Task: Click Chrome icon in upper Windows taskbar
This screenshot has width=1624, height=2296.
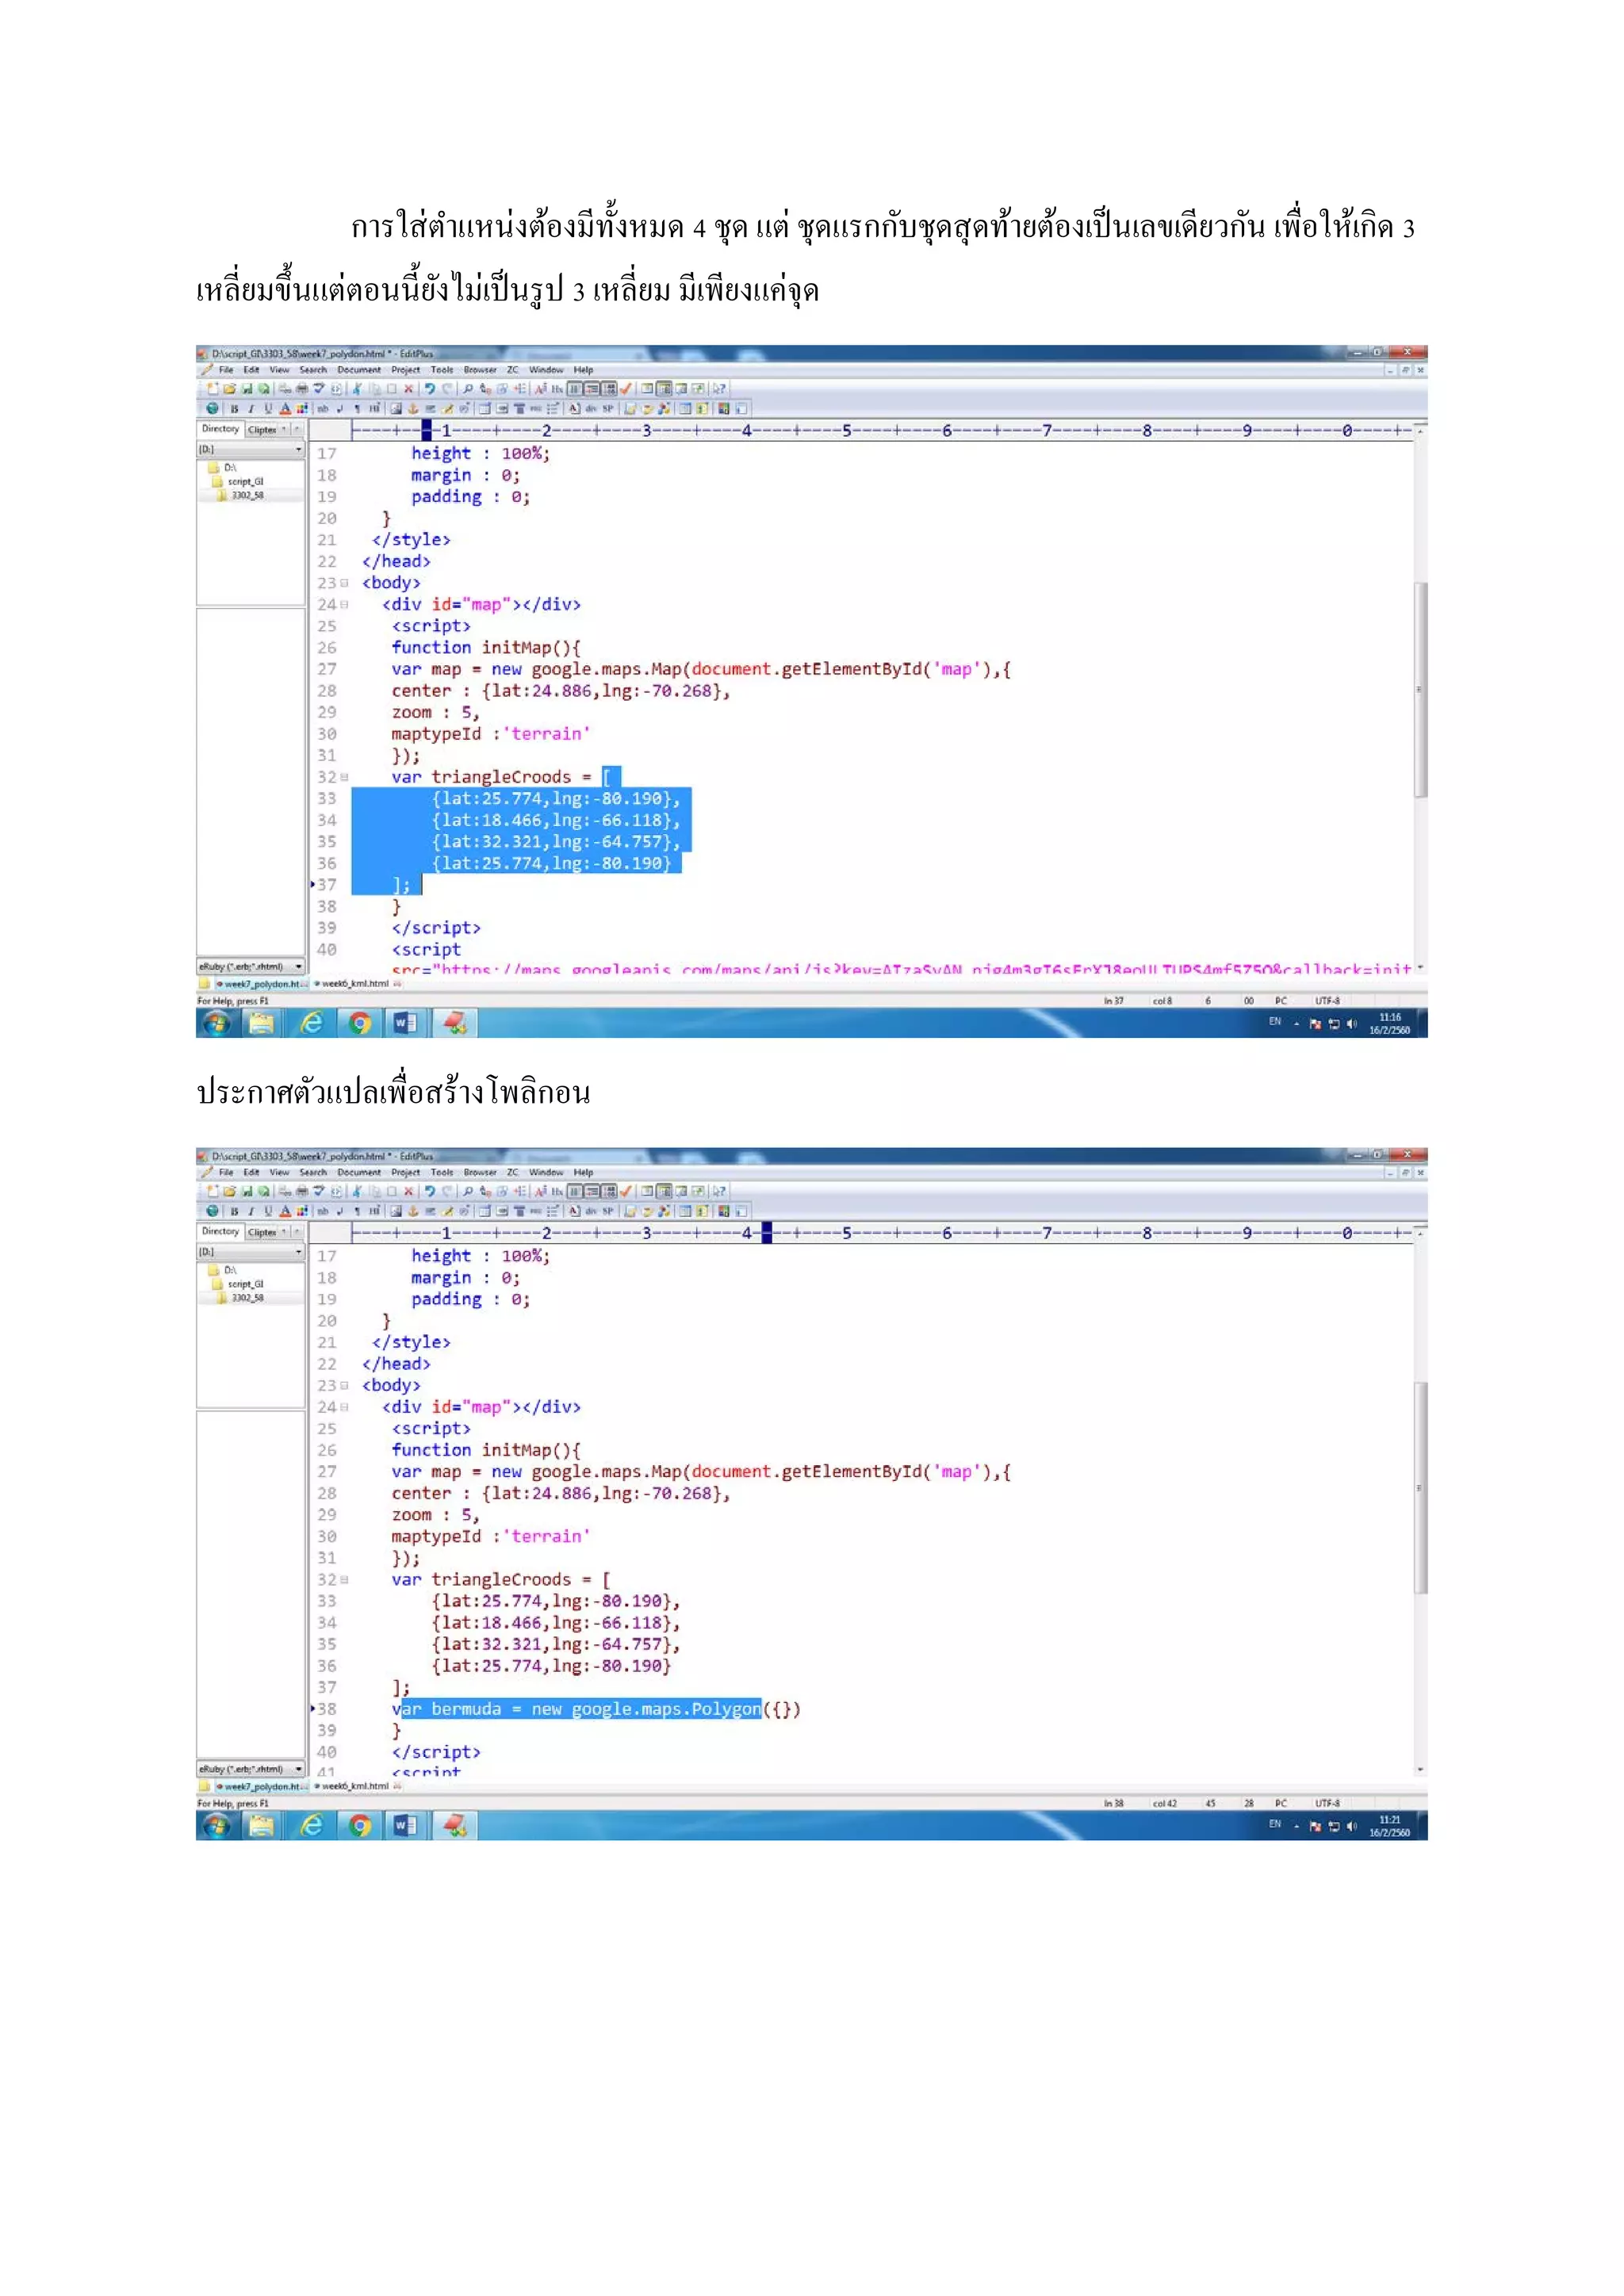Action: click(x=360, y=1023)
